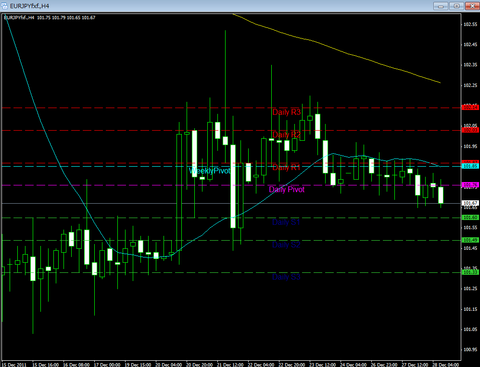Click 102.35 on the price scale

(x=470, y=65)
